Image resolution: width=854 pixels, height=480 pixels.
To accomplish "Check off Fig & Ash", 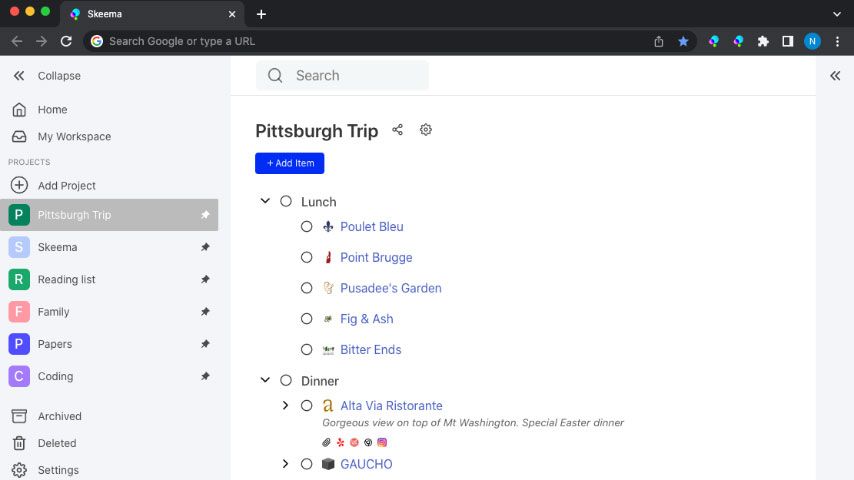I will click(307, 319).
